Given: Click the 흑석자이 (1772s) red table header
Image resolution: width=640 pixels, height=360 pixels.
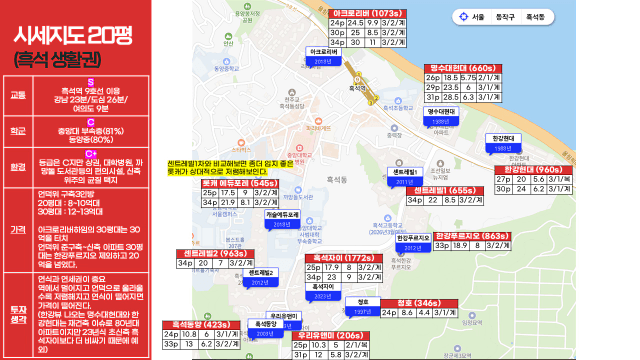Looking at the screenshot, I should click(x=344, y=258).
